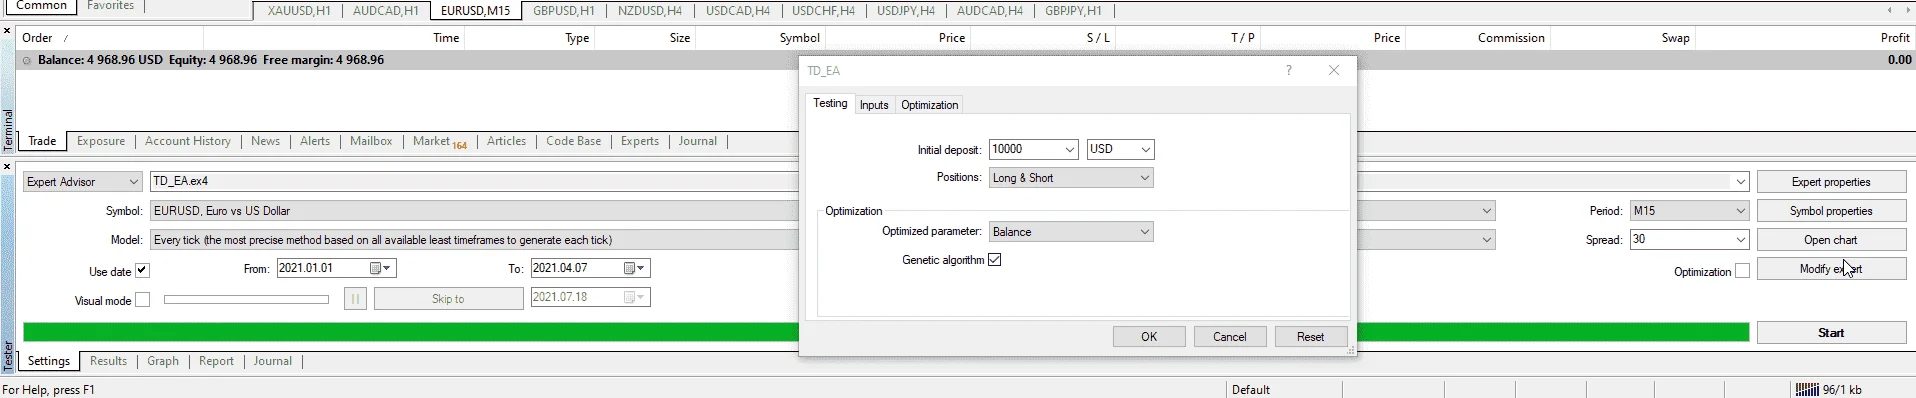Open the Tester Journal tab
Image resolution: width=1916 pixels, height=398 pixels.
click(x=273, y=361)
